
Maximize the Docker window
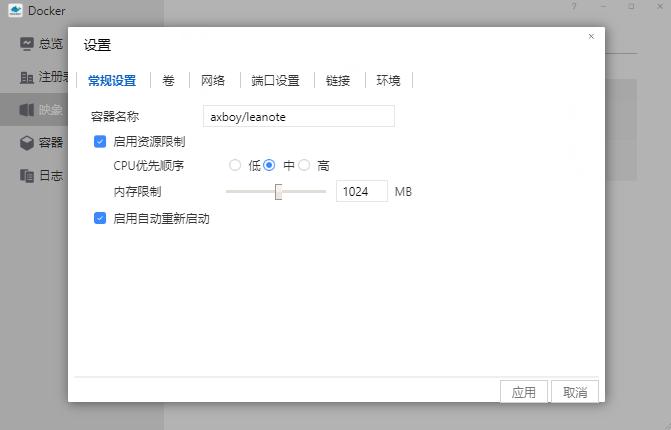click(x=631, y=6)
